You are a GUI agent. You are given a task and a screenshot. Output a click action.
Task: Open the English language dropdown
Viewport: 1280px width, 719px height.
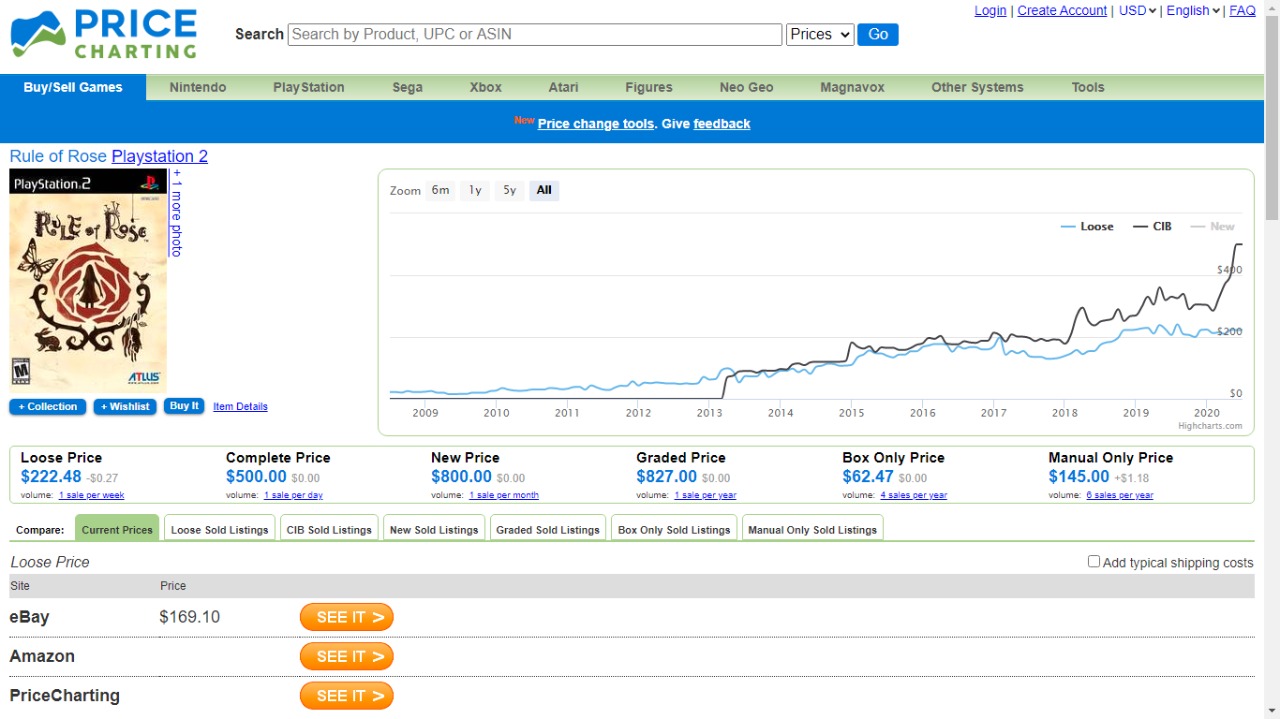coord(1193,11)
